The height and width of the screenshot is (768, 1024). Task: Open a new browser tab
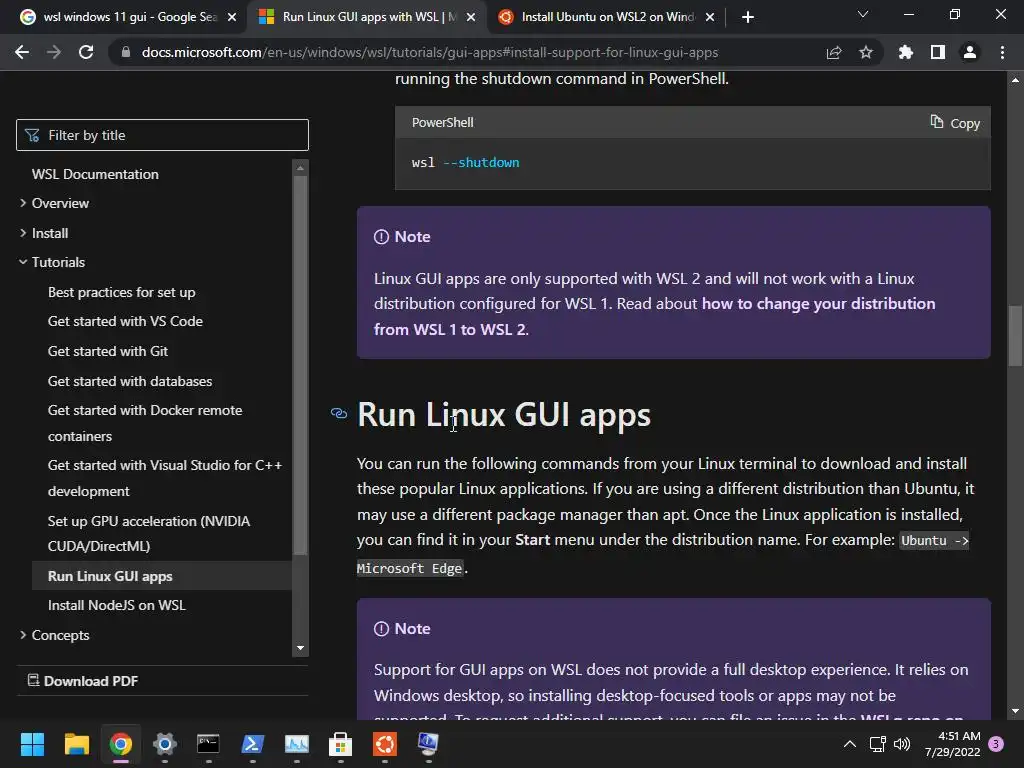748,17
